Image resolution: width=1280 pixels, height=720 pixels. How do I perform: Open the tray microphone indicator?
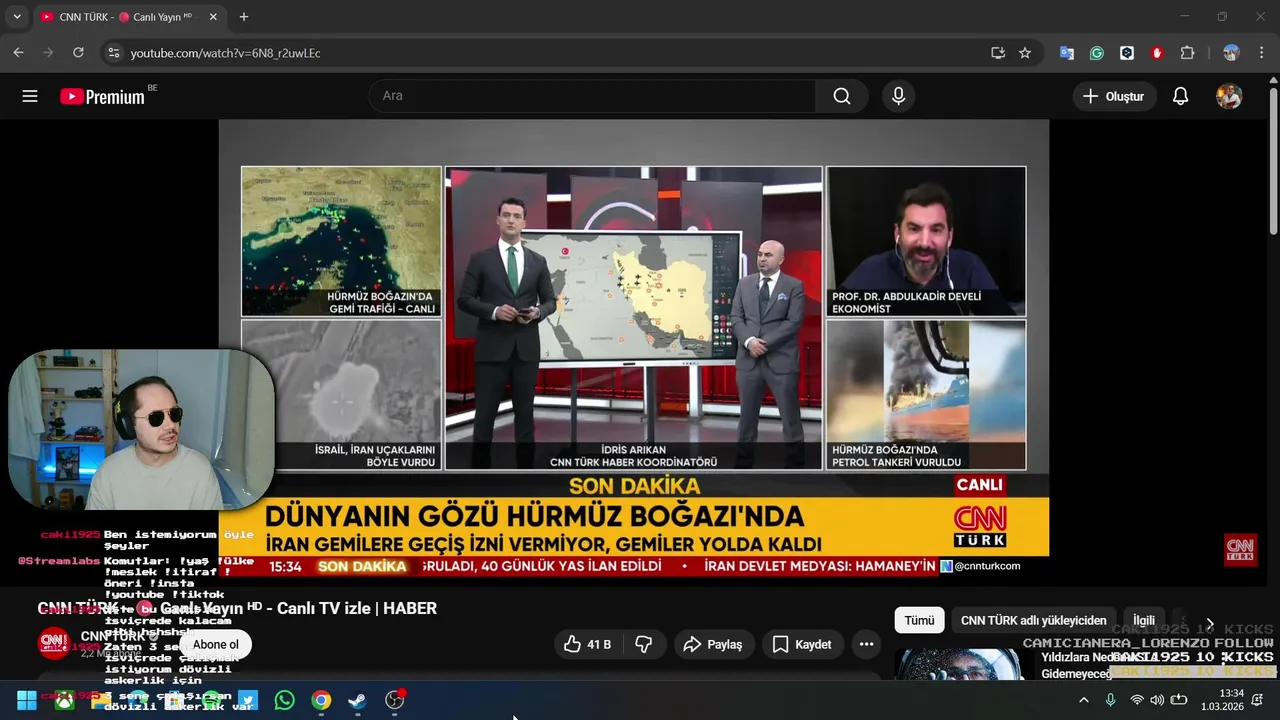click(1110, 700)
